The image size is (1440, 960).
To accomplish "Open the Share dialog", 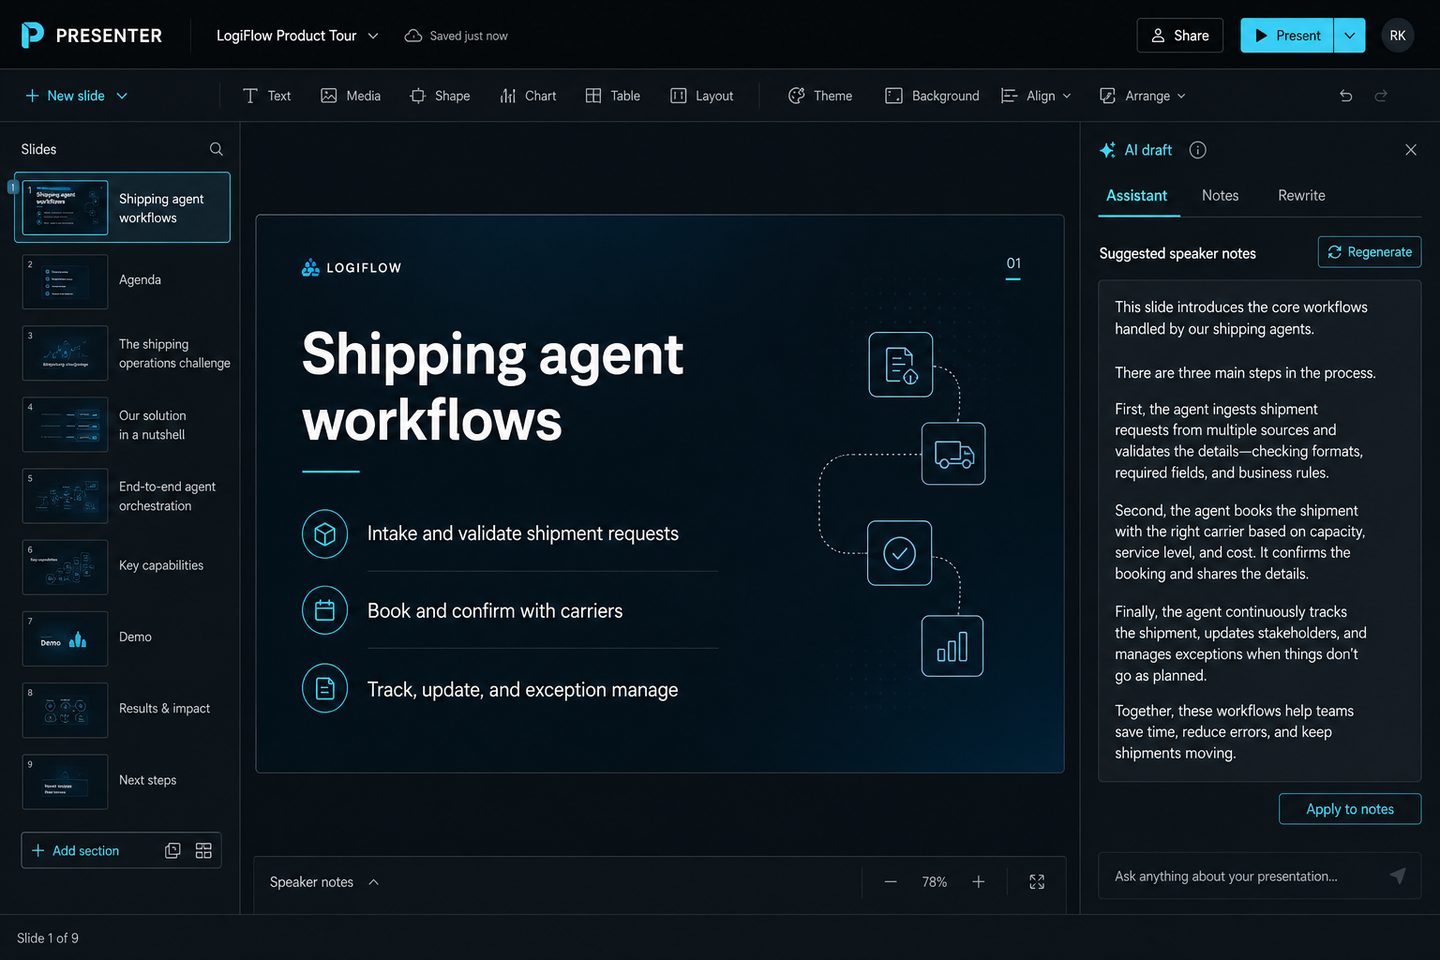I will point(1180,35).
